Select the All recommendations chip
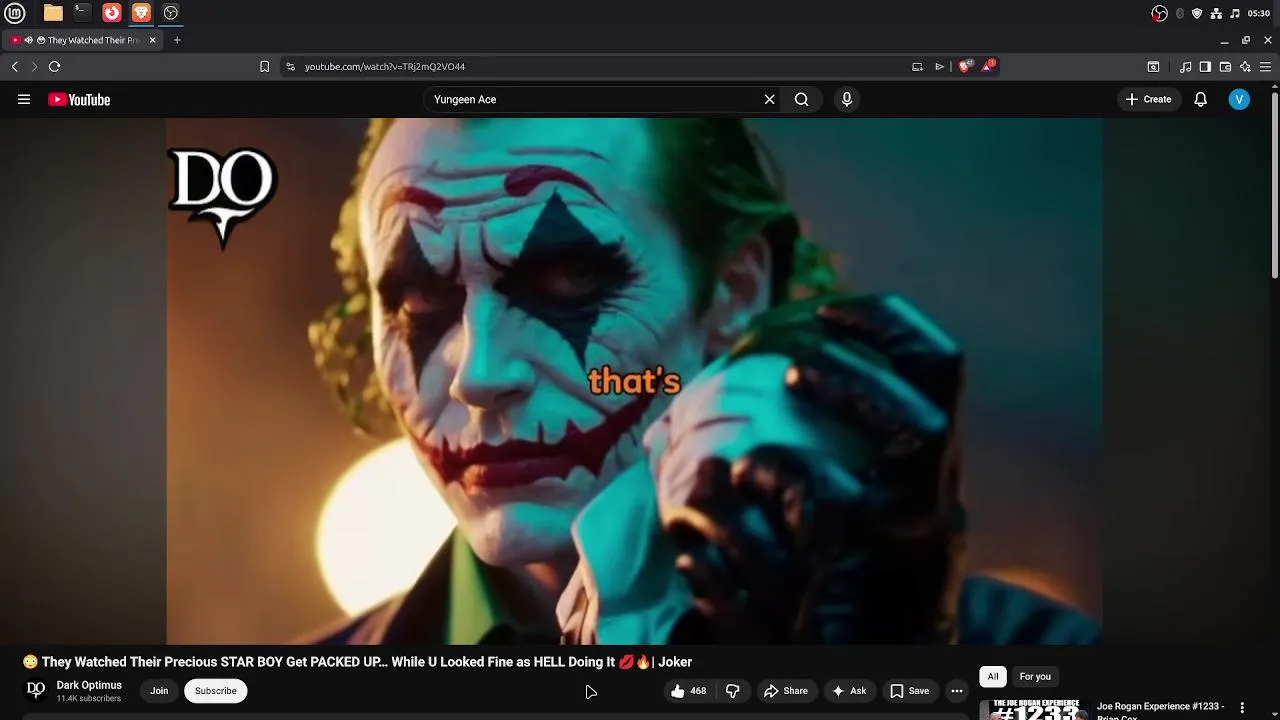Screen dimensions: 1280x720 [993, 677]
